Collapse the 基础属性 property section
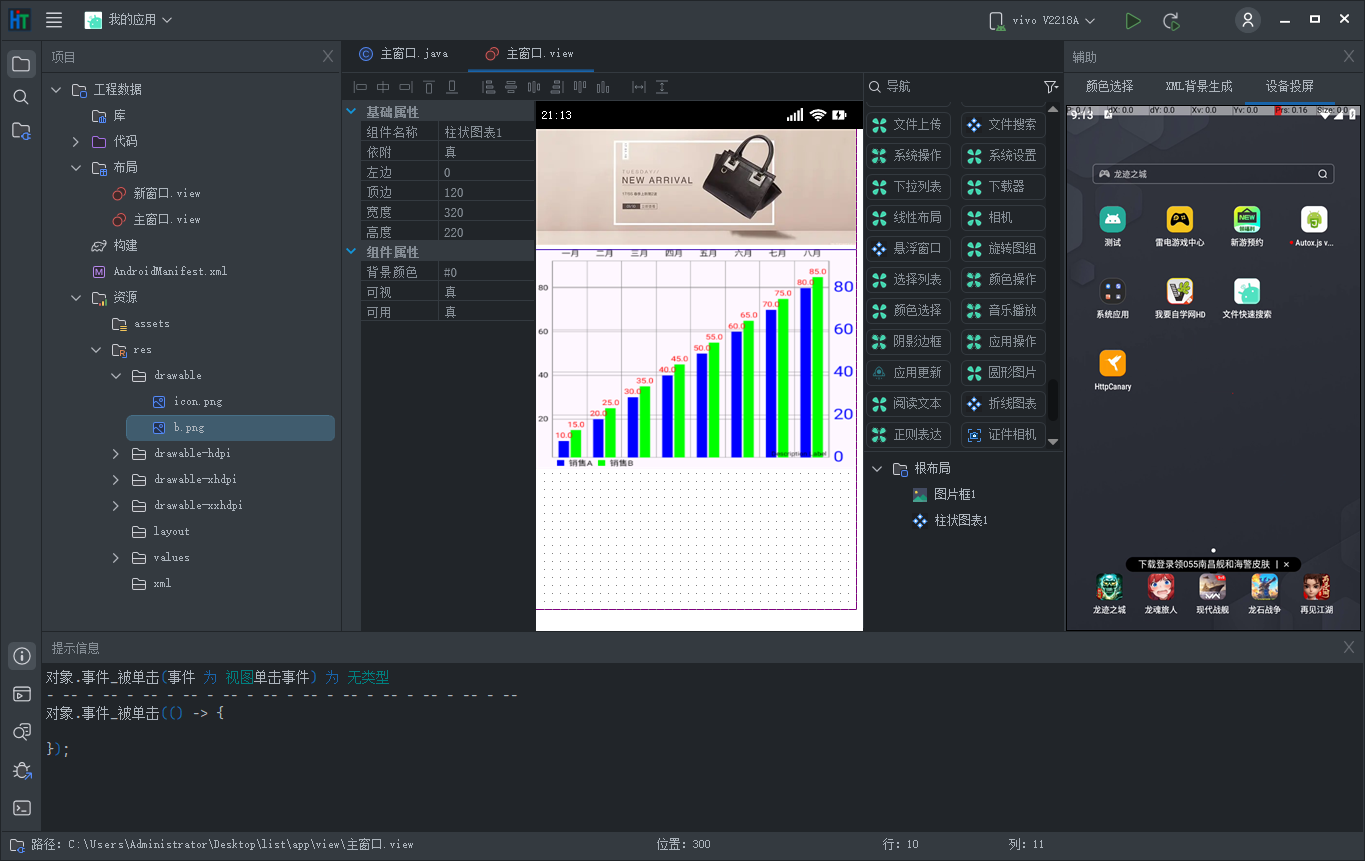The height and width of the screenshot is (861, 1365). pos(351,112)
